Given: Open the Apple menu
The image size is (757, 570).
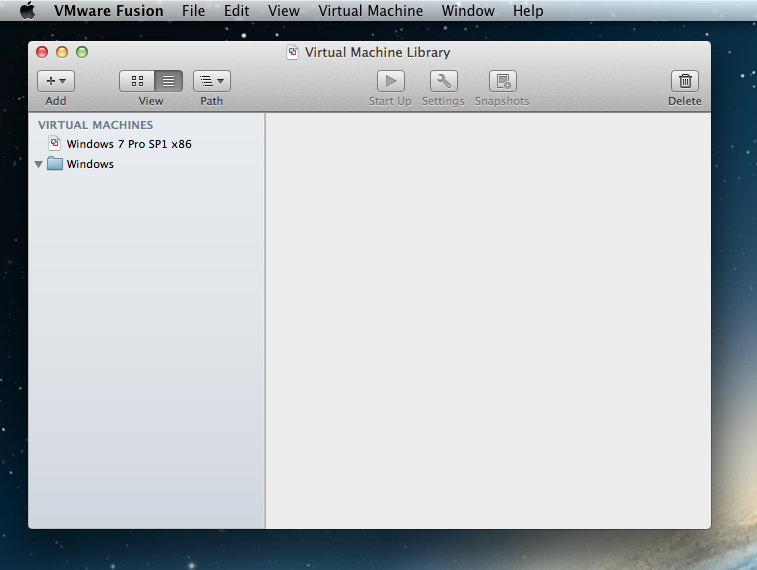Looking at the screenshot, I should point(27,11).
